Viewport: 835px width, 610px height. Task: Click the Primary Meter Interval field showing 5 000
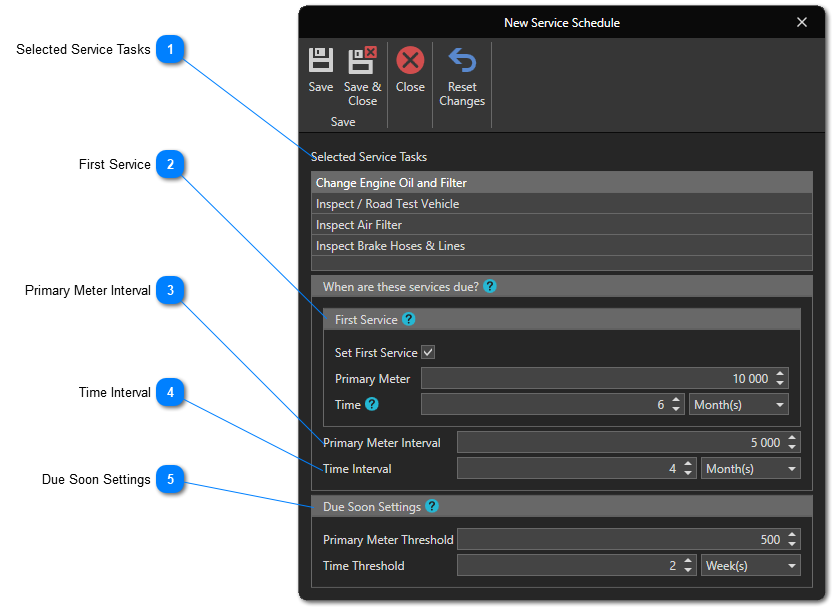coord(620,442)
